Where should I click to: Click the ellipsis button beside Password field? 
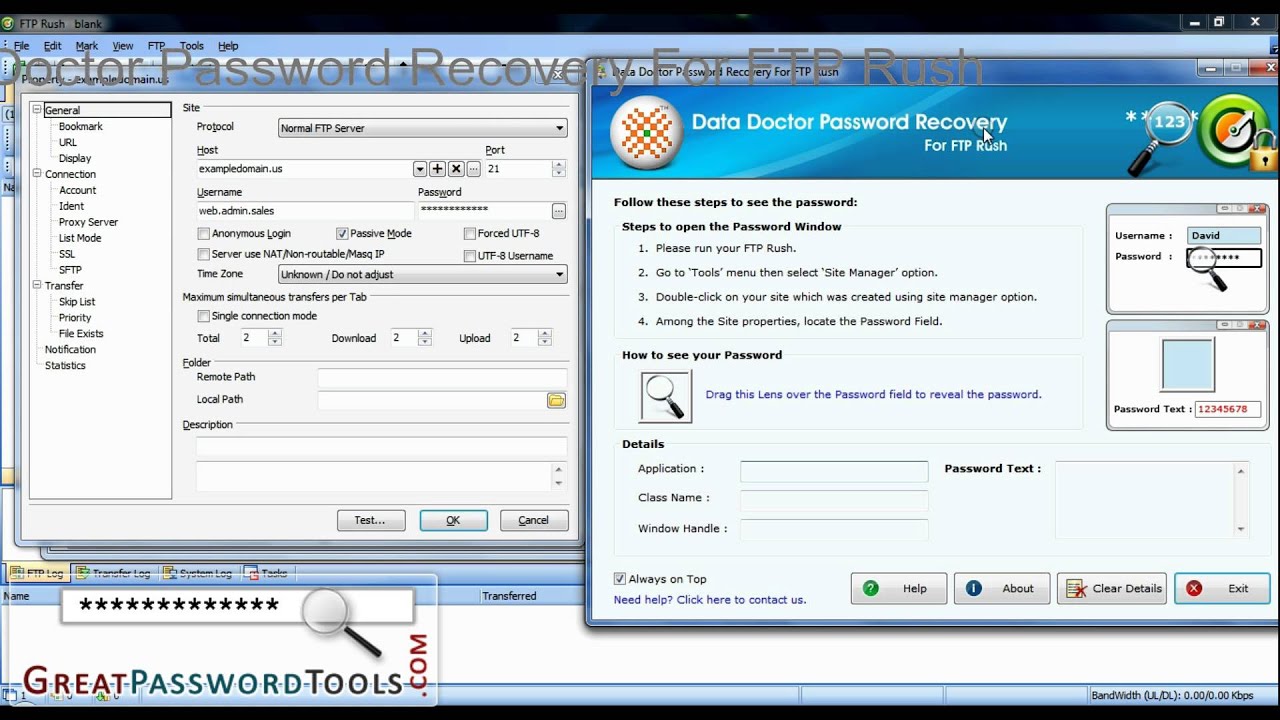[x=558, y=211]
